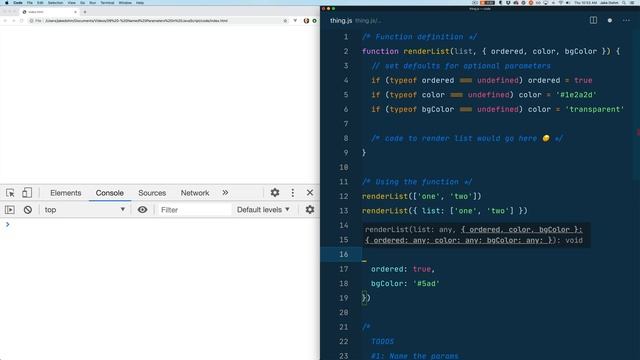Image resolution: width=640 pixels, height=360 pixels.
Task: Select the thing.js editor tab
Action: tap(341, 20)
